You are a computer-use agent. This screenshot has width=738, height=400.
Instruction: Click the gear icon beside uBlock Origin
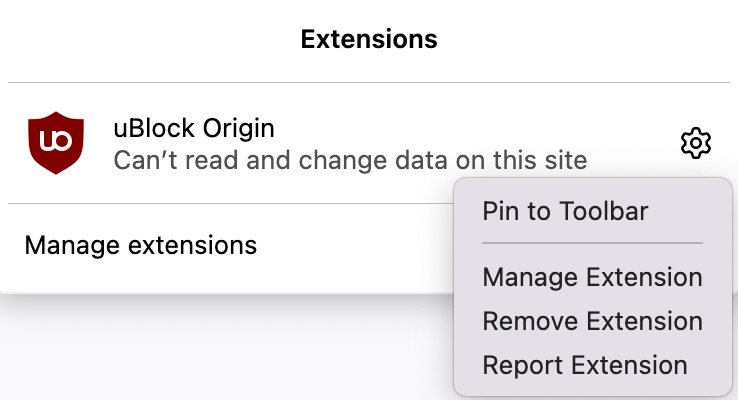695,143
